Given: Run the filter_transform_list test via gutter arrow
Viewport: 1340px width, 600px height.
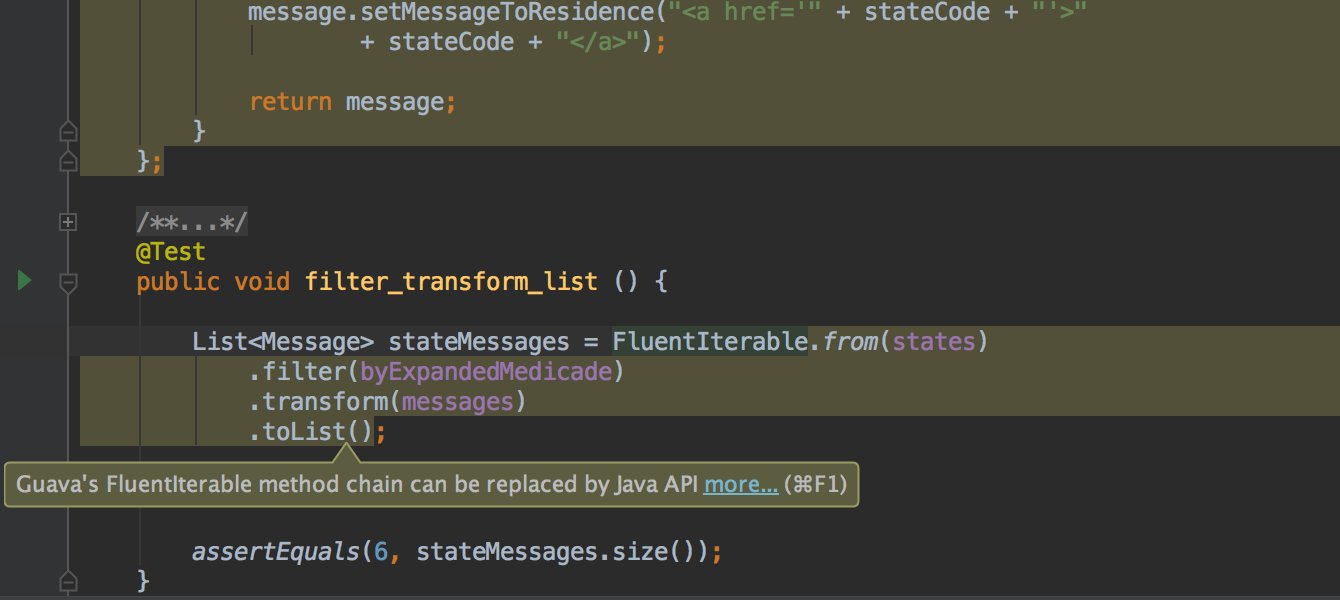Looking at the screenshot, I should click(25, 281).
